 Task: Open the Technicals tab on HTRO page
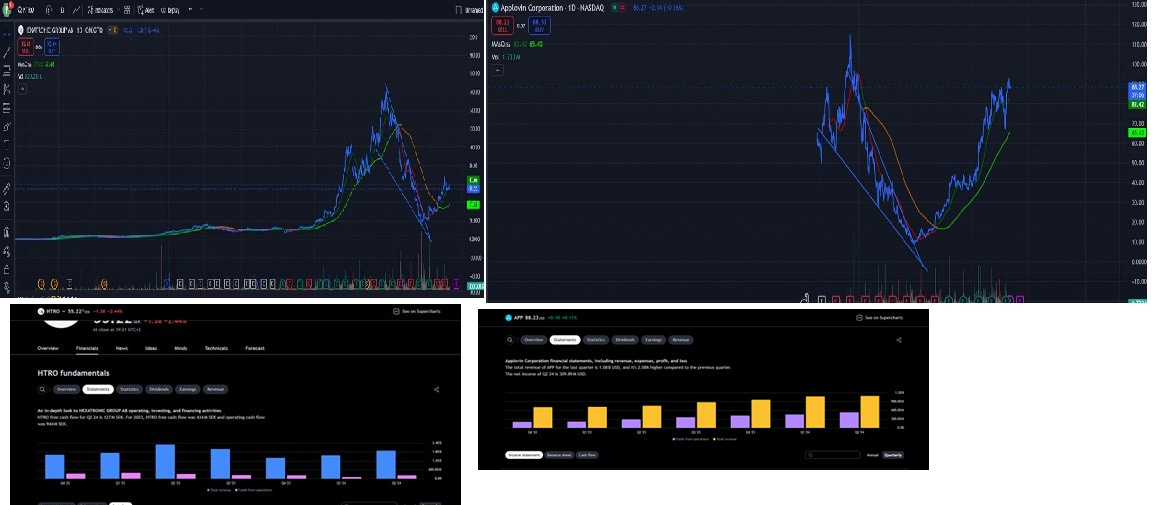click(x=216, y=348)
